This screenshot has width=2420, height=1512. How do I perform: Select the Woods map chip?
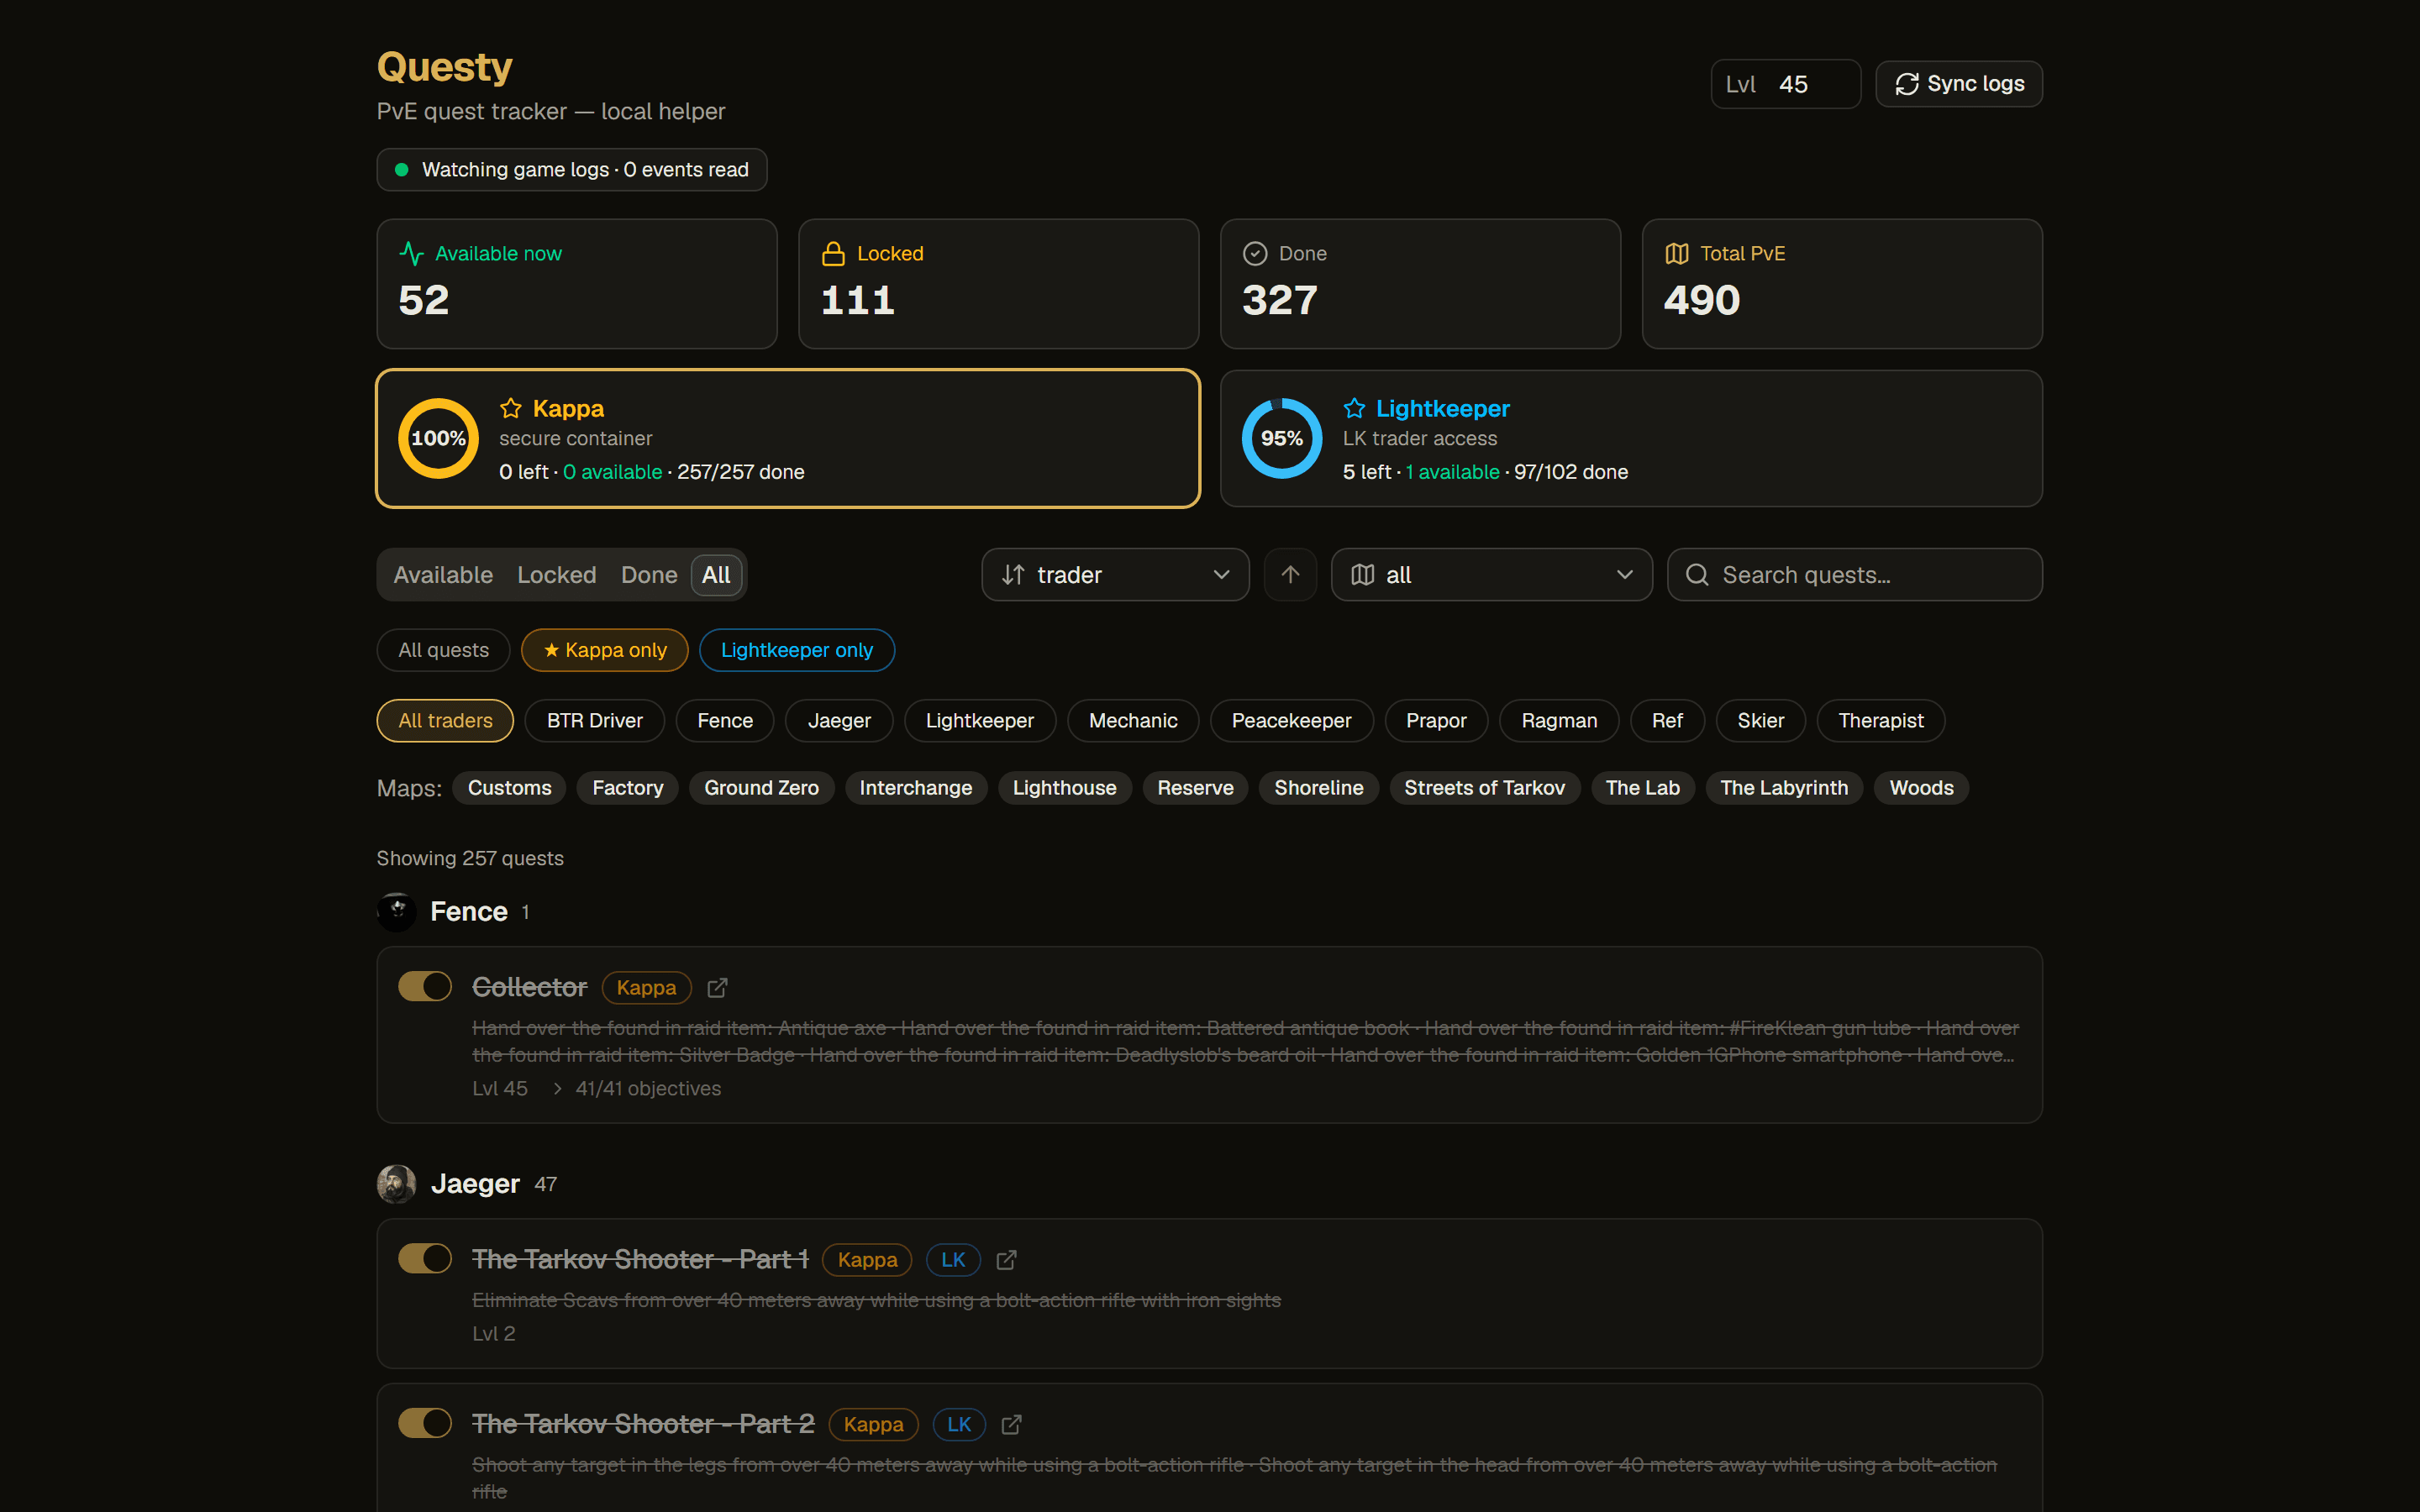tap(1921, 788)
